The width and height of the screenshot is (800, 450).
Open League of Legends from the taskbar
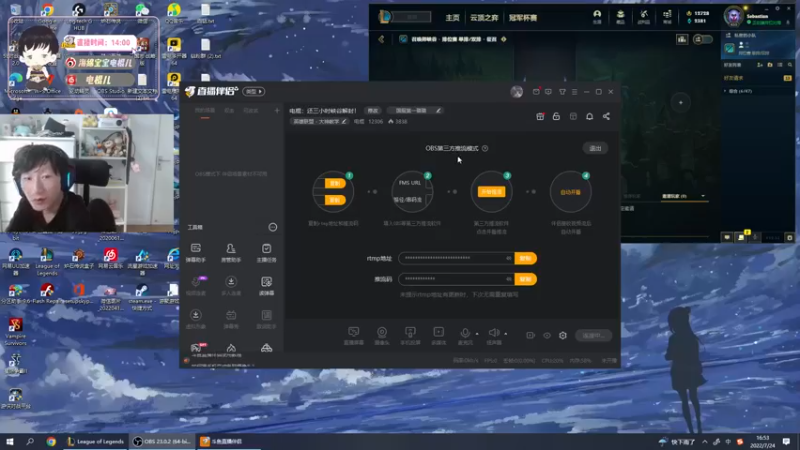coord(95,442)
